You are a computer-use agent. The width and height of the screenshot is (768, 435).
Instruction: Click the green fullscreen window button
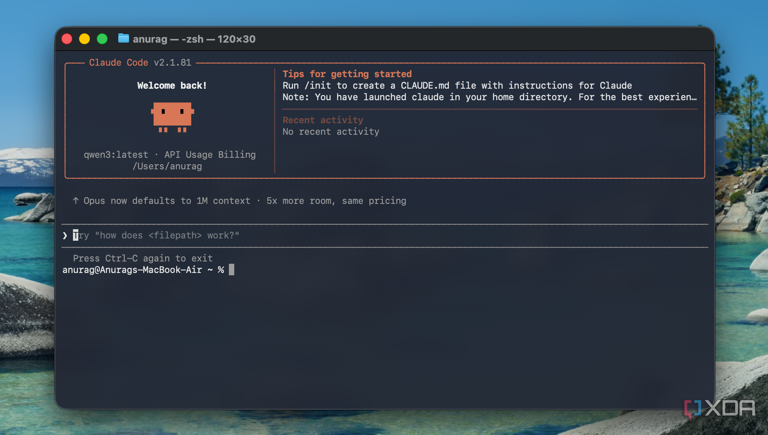pyautogui.click(x=102, y=39)
